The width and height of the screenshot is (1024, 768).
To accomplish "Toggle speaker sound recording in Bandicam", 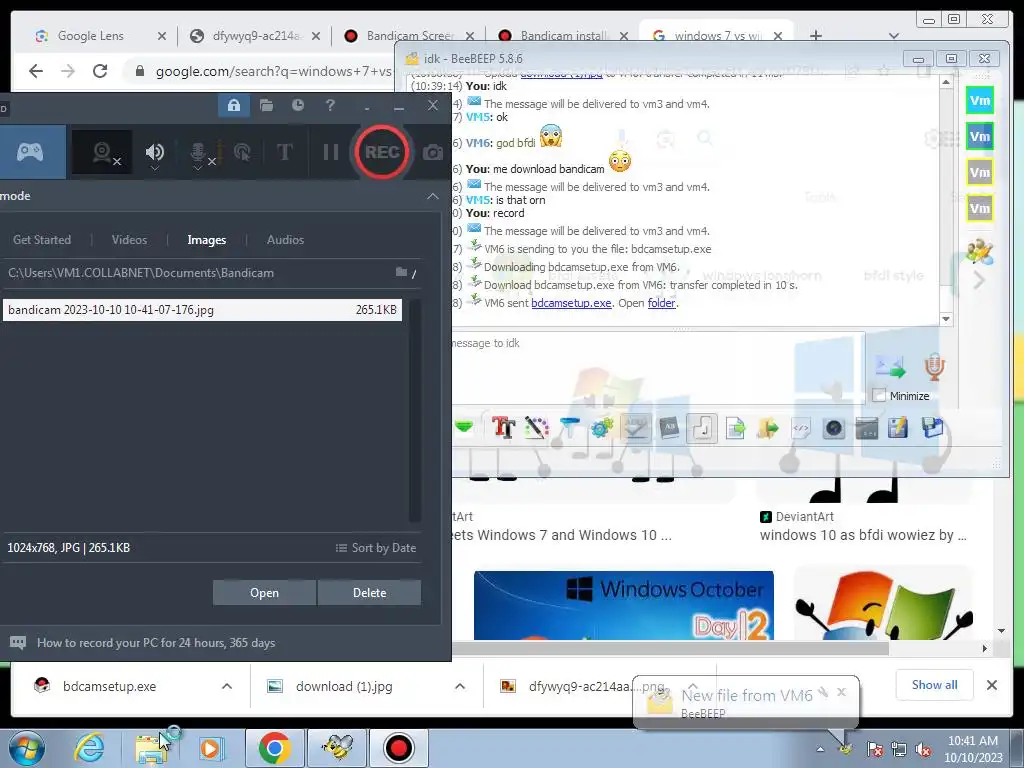I will 155,152.
